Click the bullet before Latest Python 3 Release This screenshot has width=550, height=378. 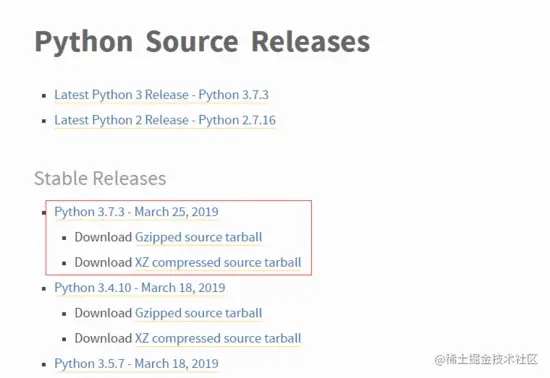pos(44,95)
